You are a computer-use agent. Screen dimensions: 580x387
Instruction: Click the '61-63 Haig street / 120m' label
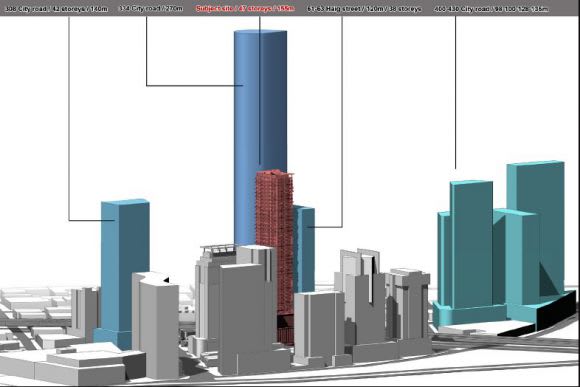[x=364, y=8]
